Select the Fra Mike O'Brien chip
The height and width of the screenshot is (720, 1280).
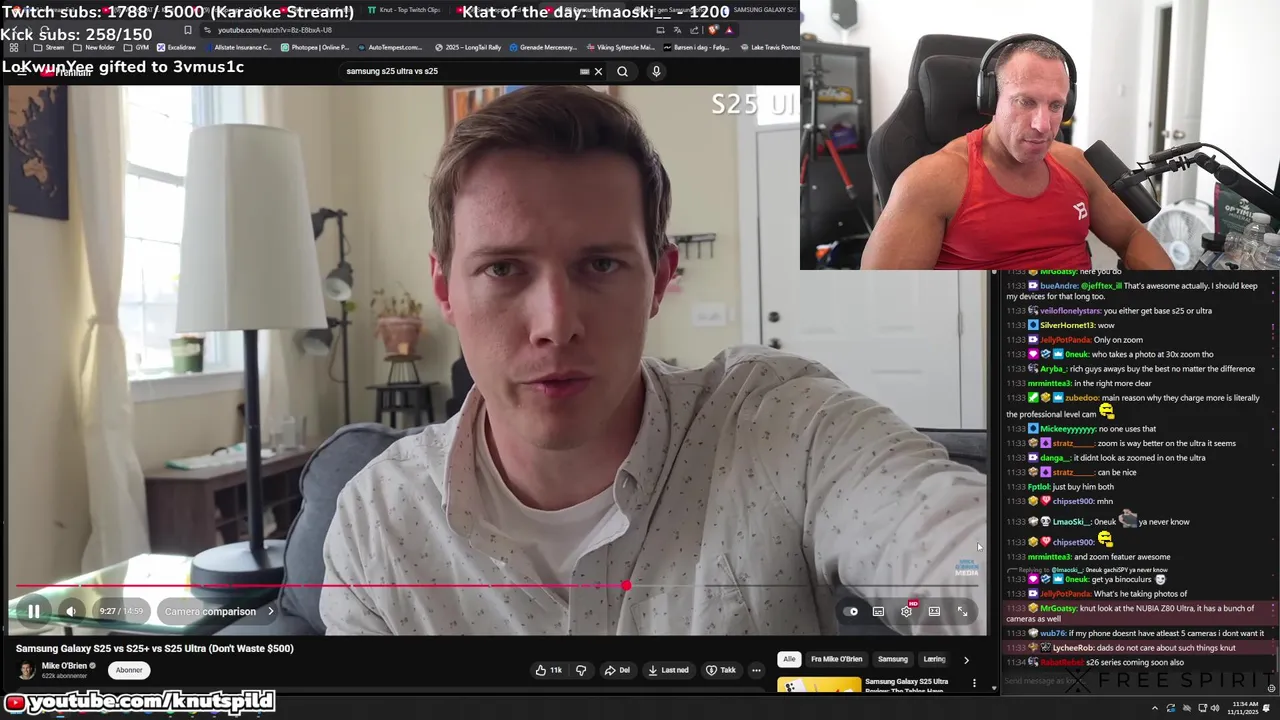pyautogui.click(x=836, y=659)
